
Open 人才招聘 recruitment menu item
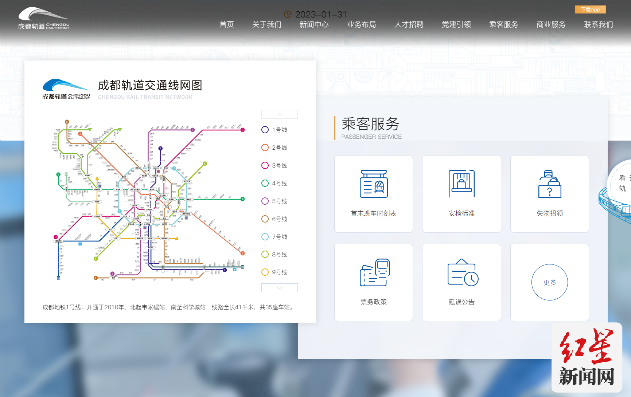(x=409, y=25)
